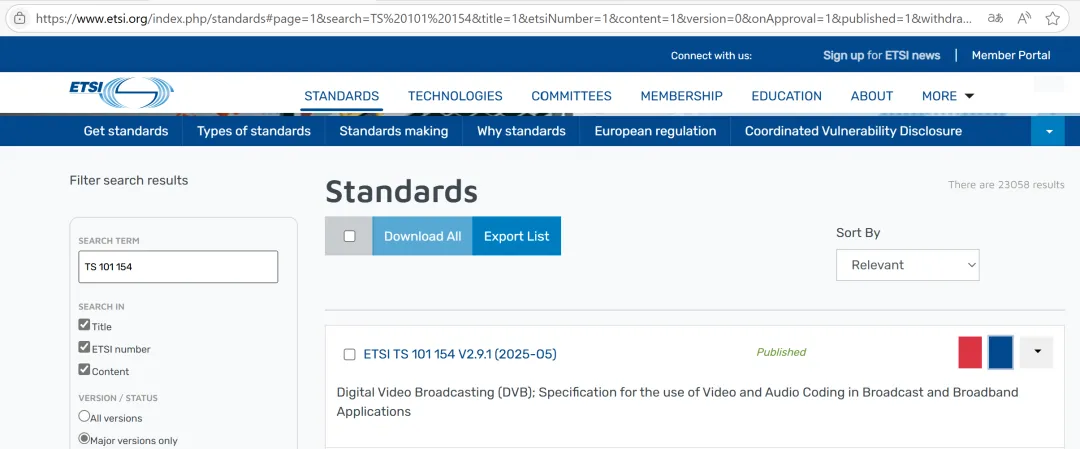The height and width of the screenshot is (449, 1080).
Task: Select the All versions radio button
Action: pyautogui.click(x=85, y=416)
